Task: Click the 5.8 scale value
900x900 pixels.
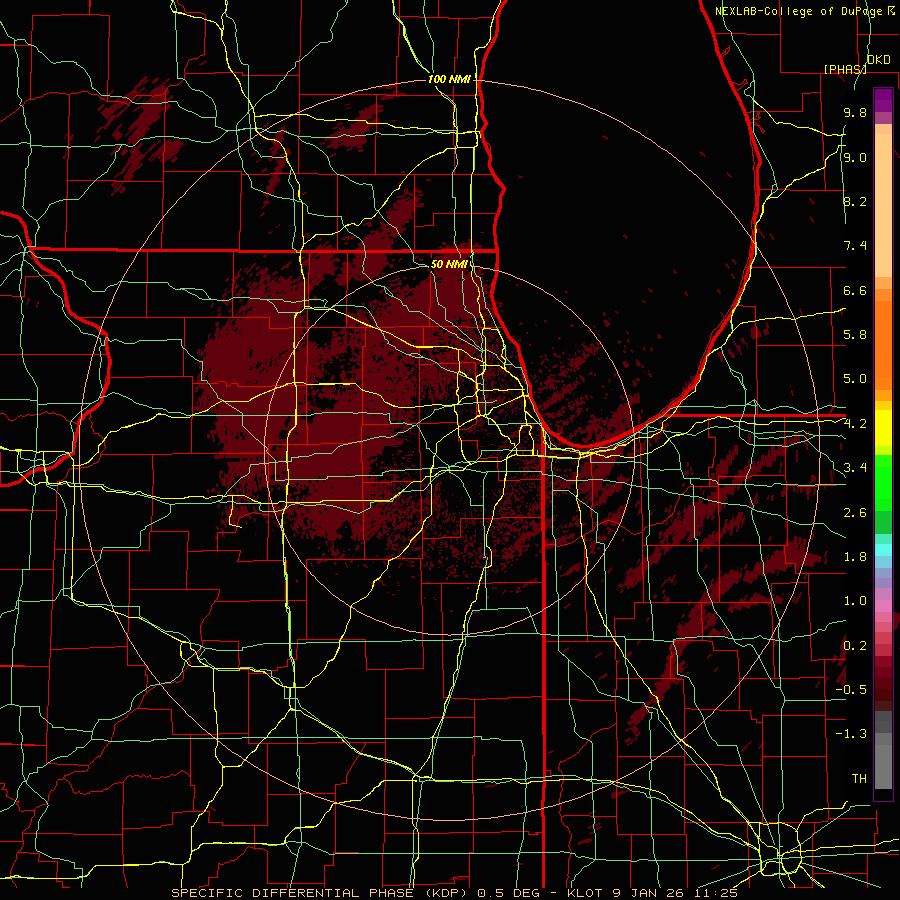Action: (855, 334)
